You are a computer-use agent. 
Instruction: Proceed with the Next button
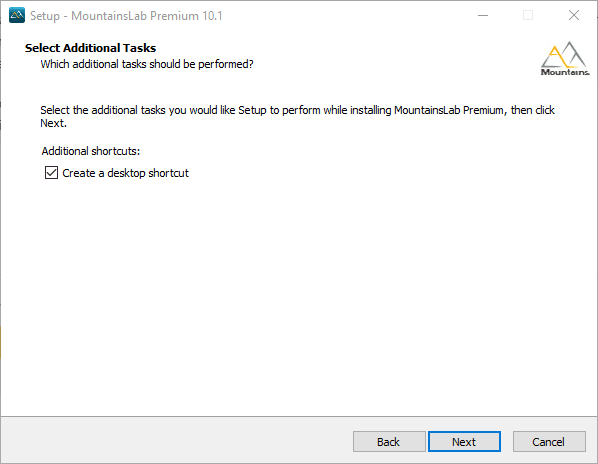pos(464,442)
